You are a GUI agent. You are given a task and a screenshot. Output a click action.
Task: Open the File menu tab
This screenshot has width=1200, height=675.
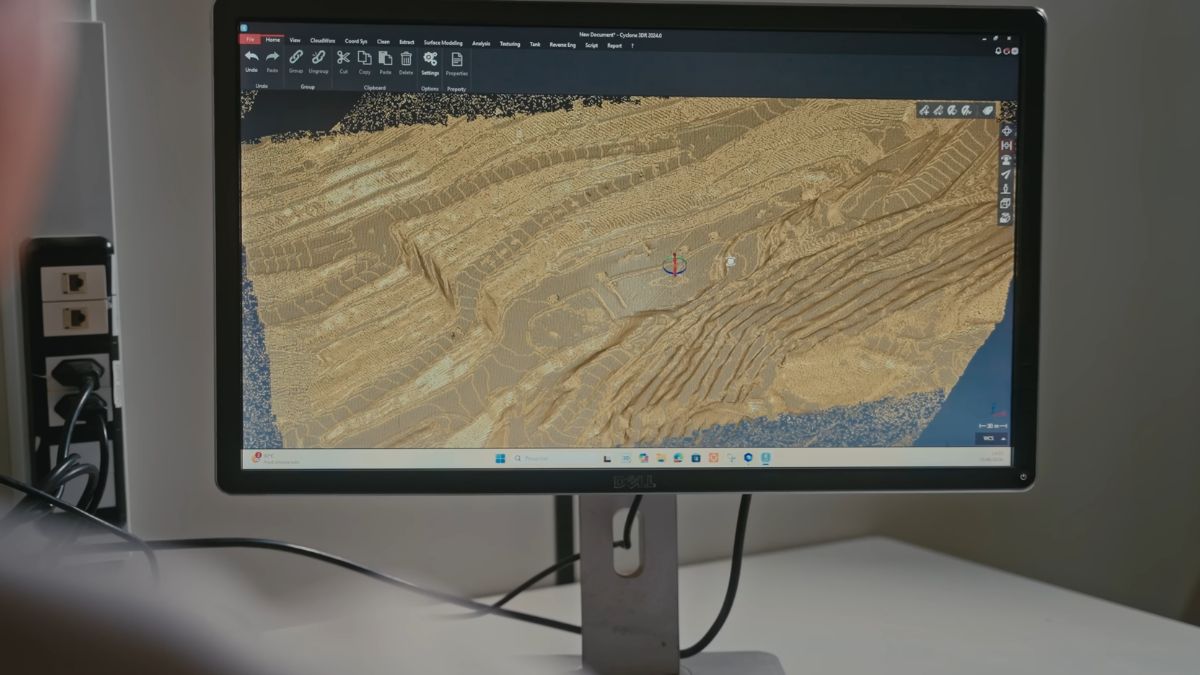click(x=250, y=40)
